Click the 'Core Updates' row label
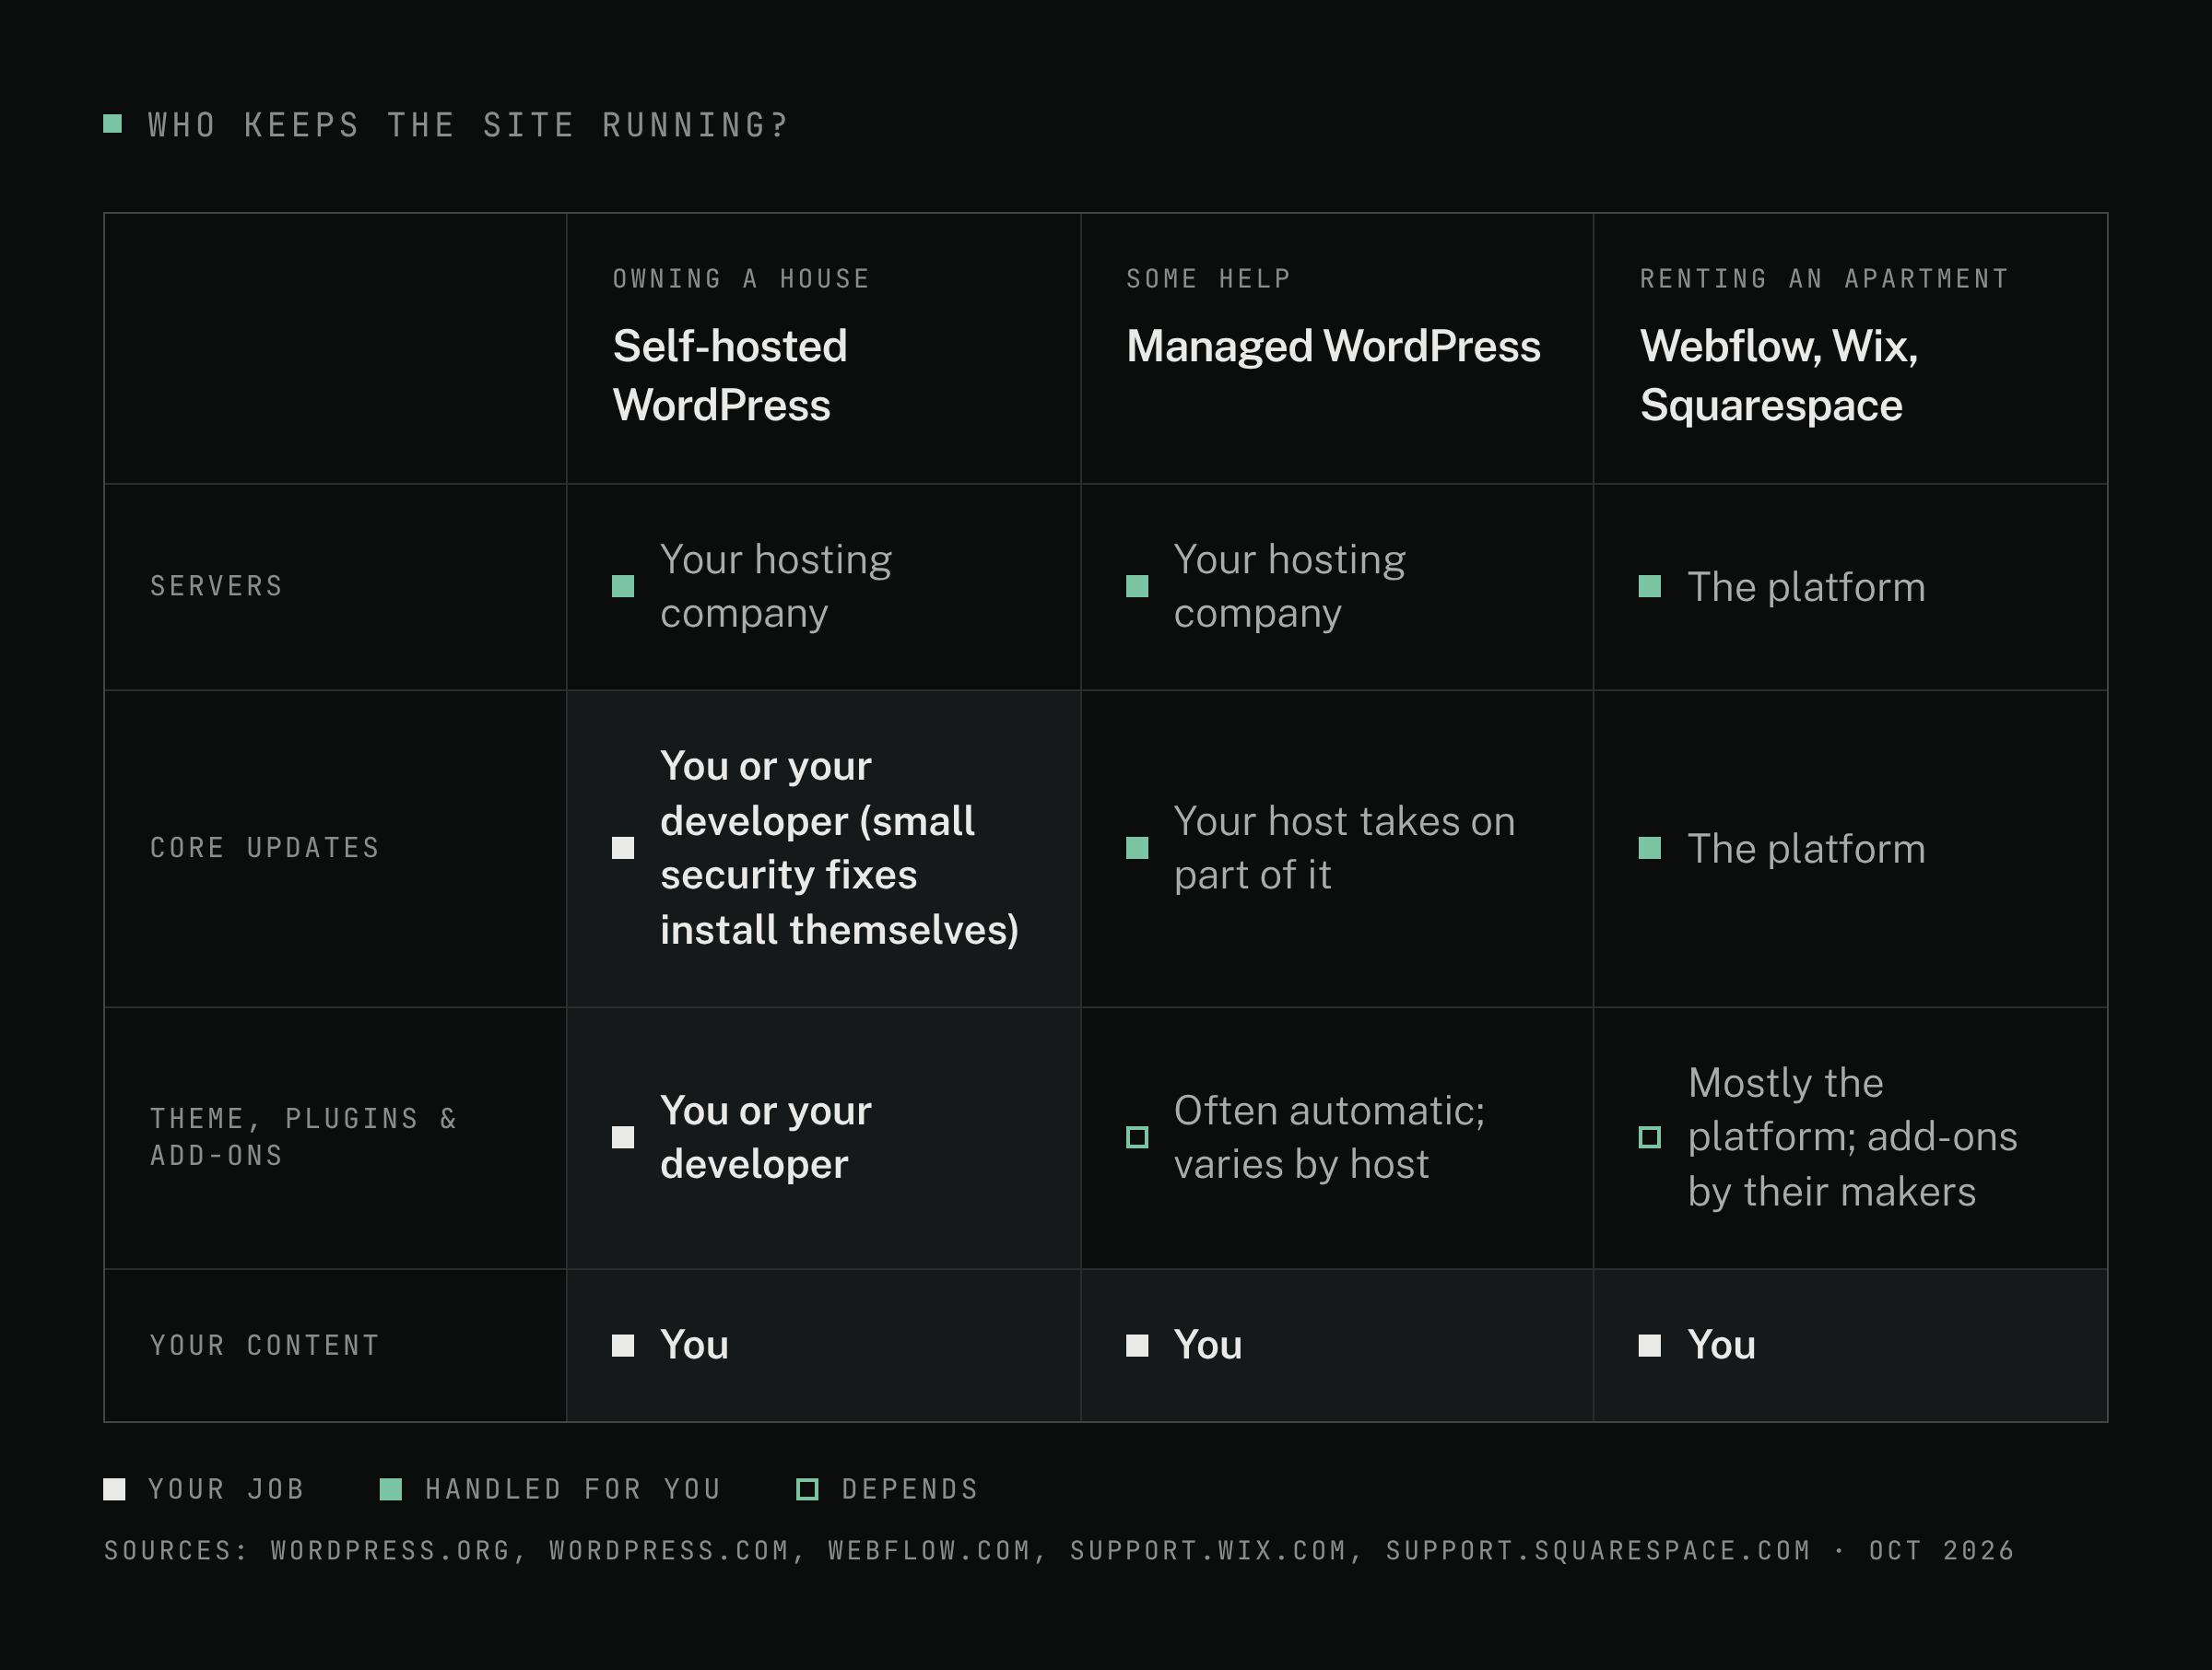2212x1670 pixels. pos(265,848)
